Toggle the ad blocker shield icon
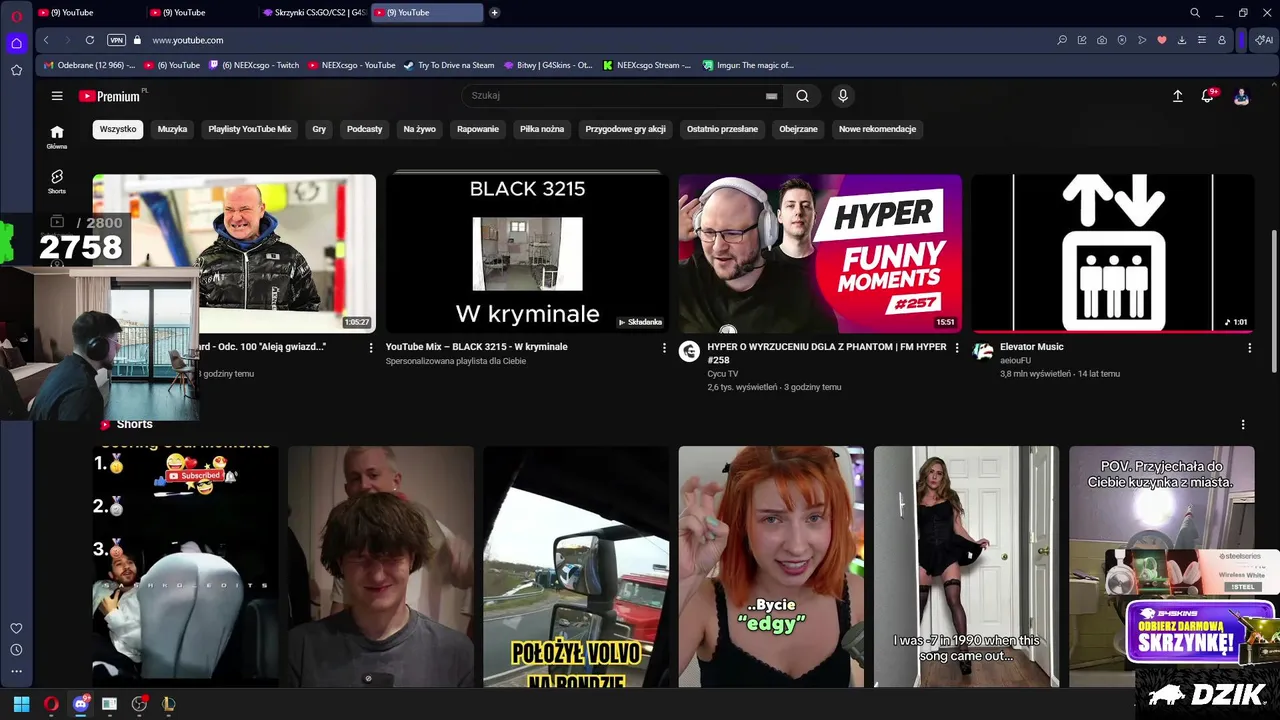 pos(1122,40)
